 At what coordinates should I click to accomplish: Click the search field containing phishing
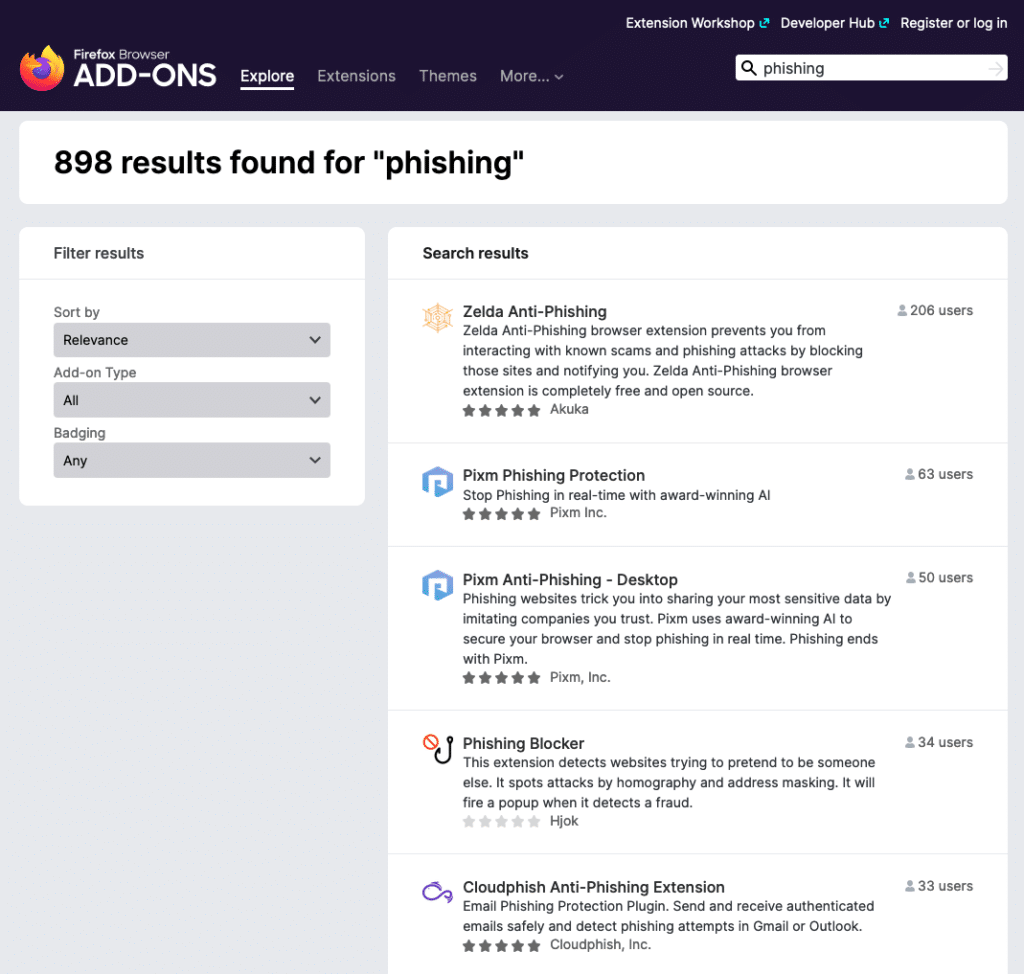click(871, 68)
